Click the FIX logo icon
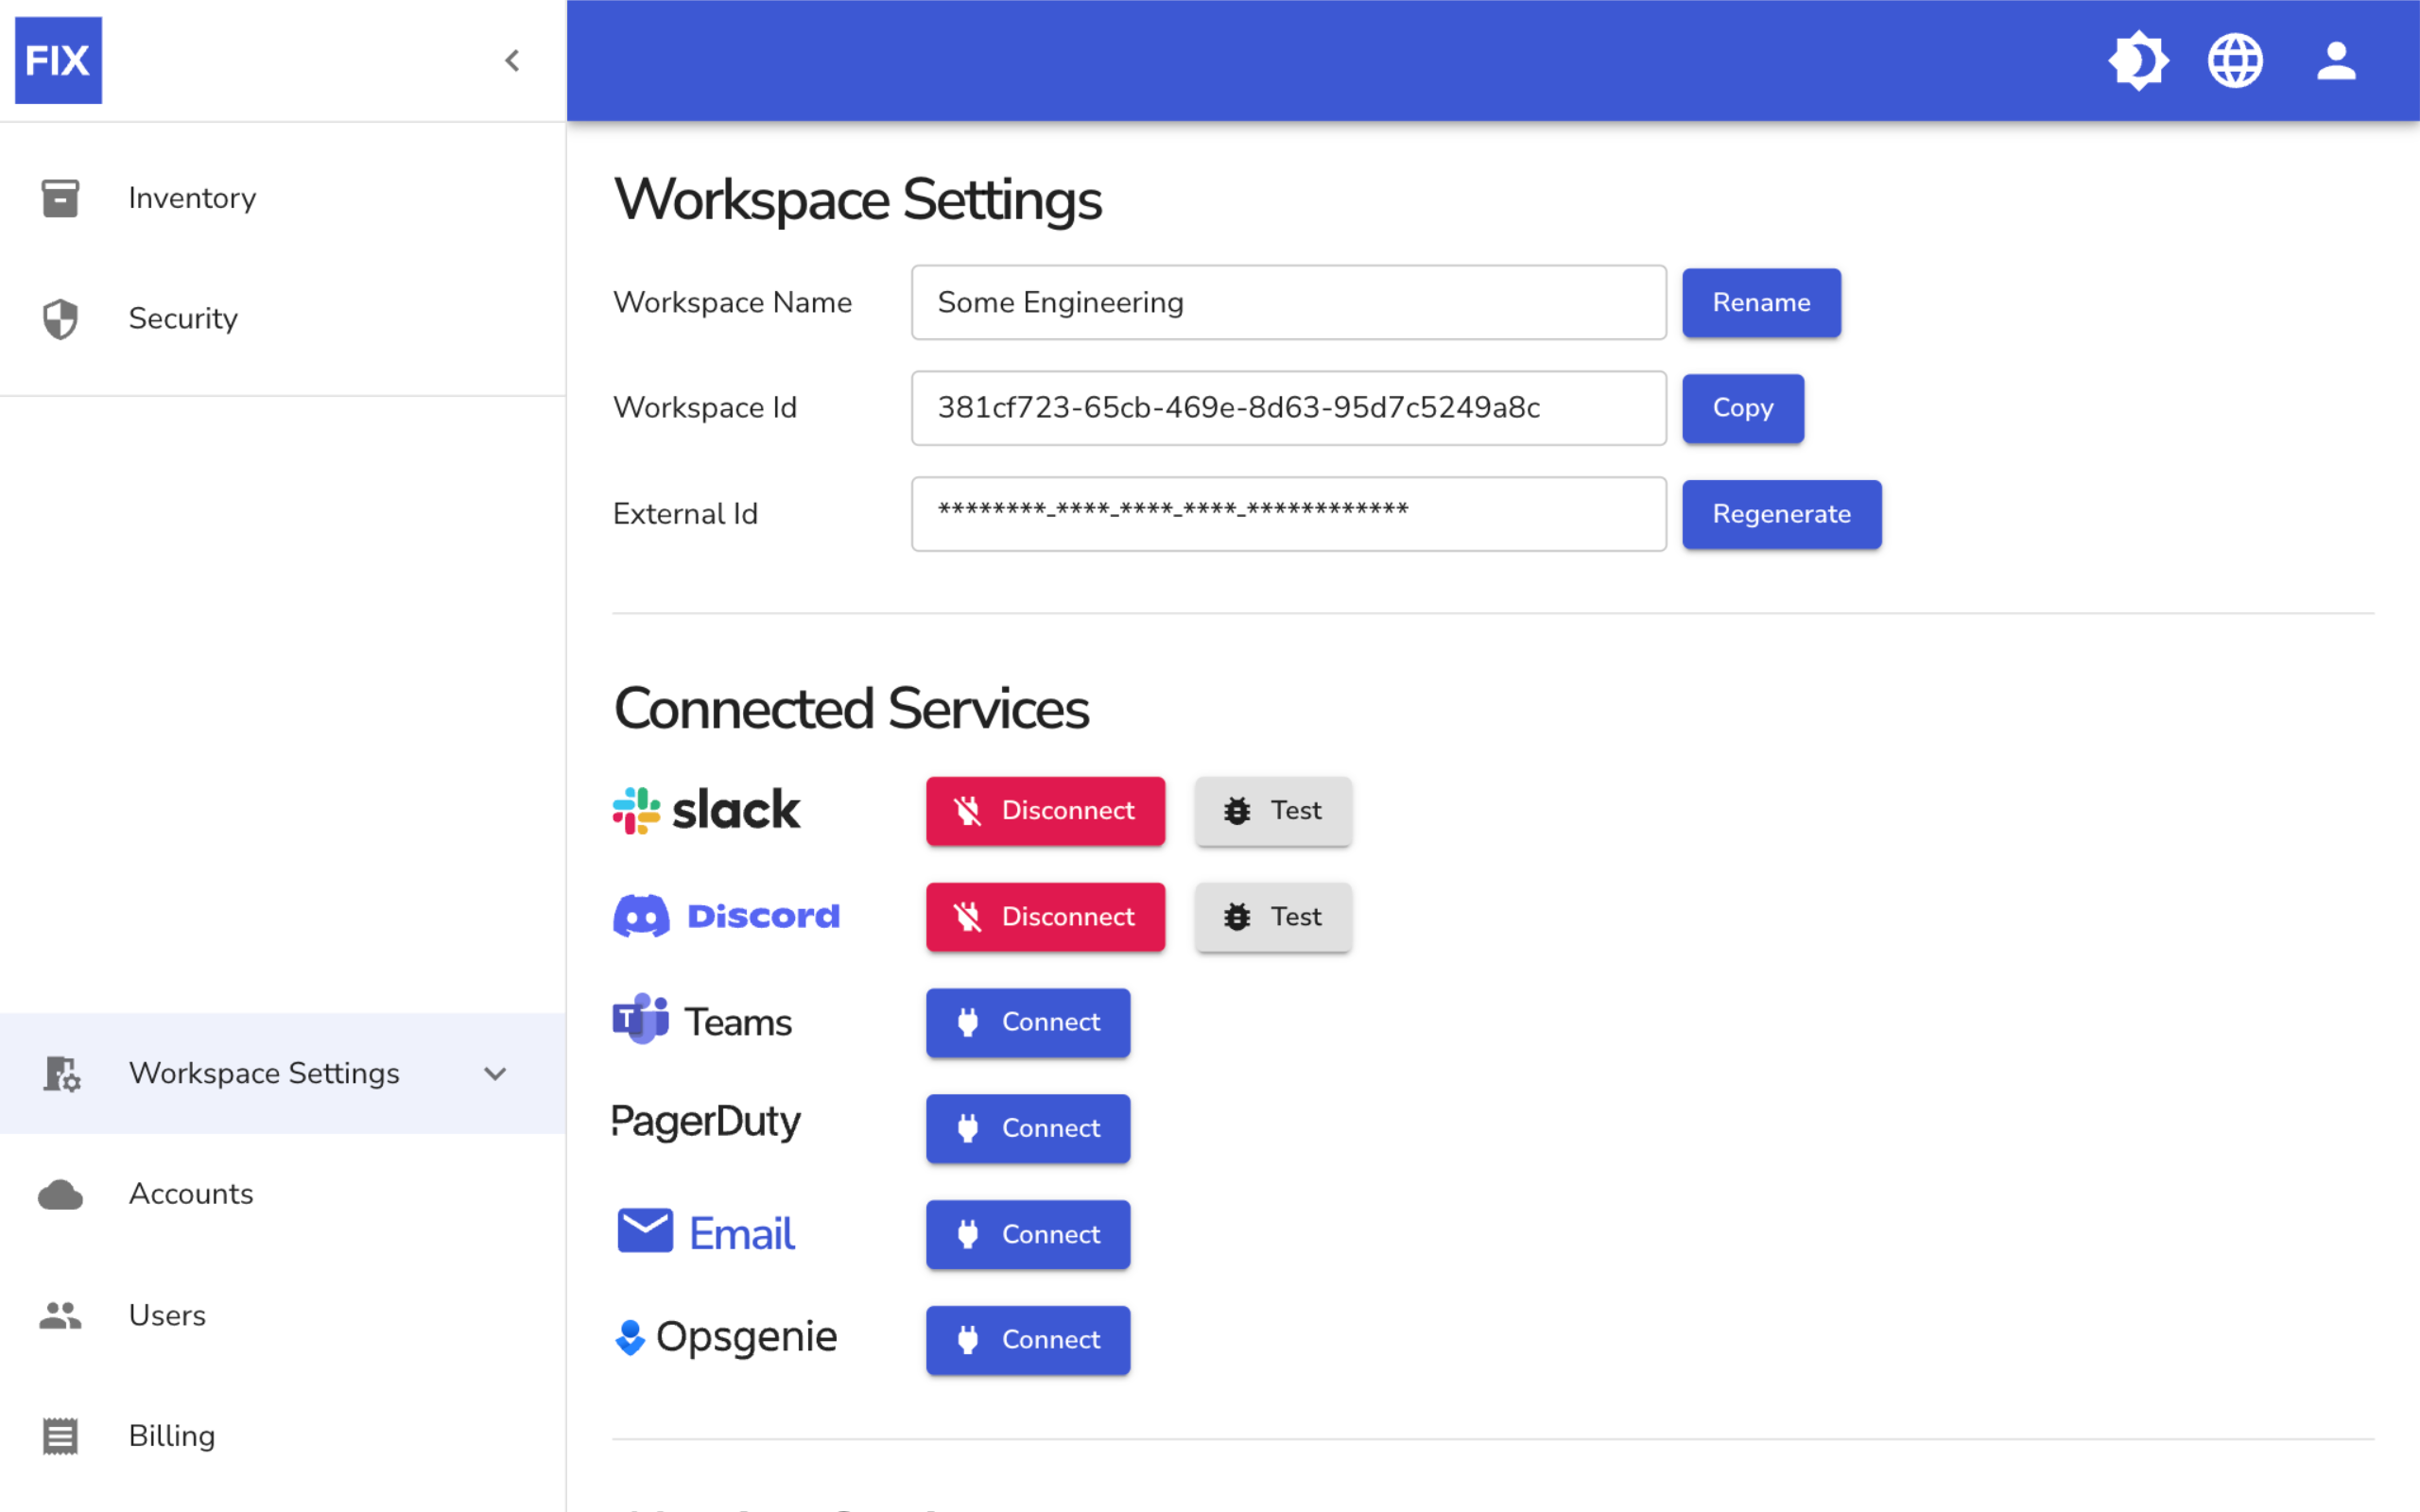 (x=58, y=60)
